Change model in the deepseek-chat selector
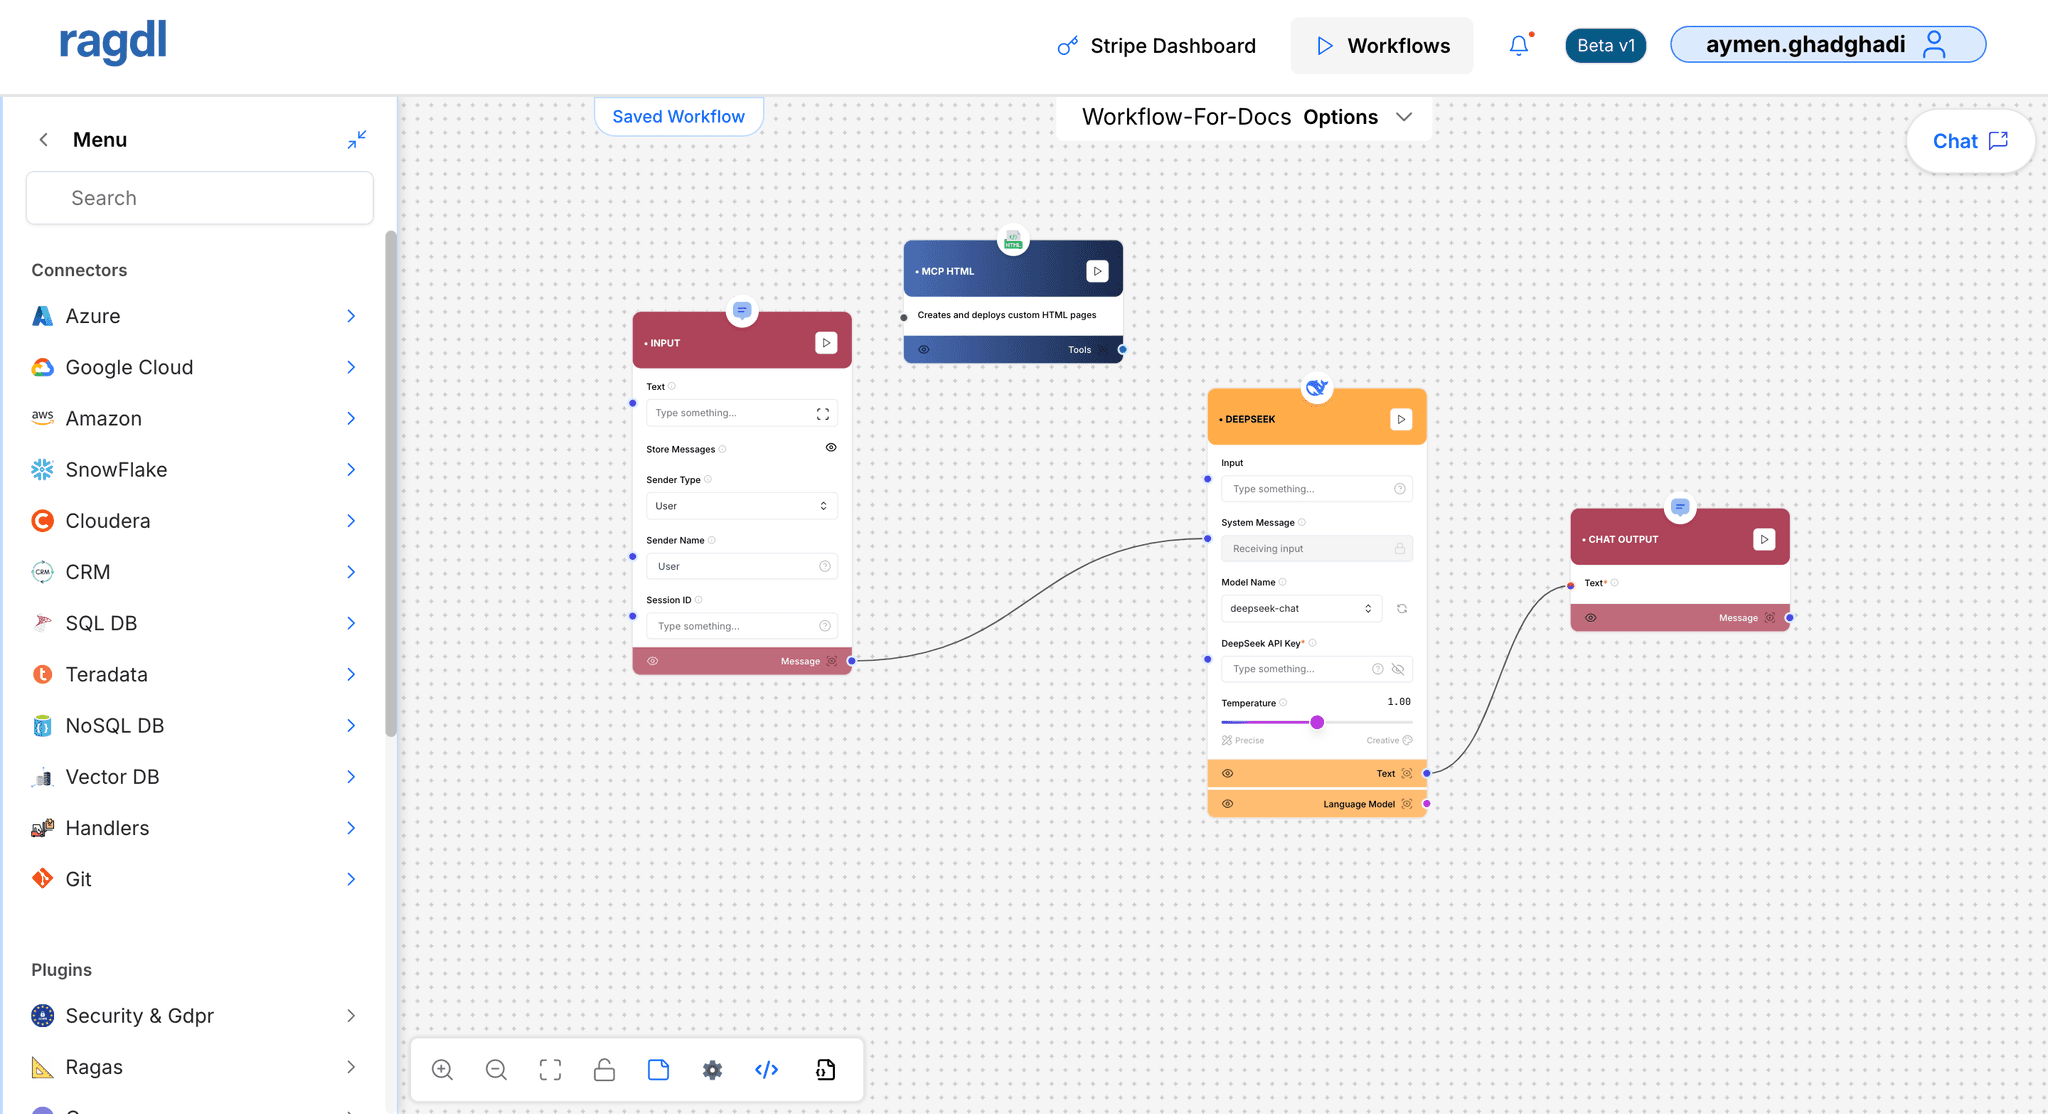2048x1114 pixels. (x=1300, y=607)
